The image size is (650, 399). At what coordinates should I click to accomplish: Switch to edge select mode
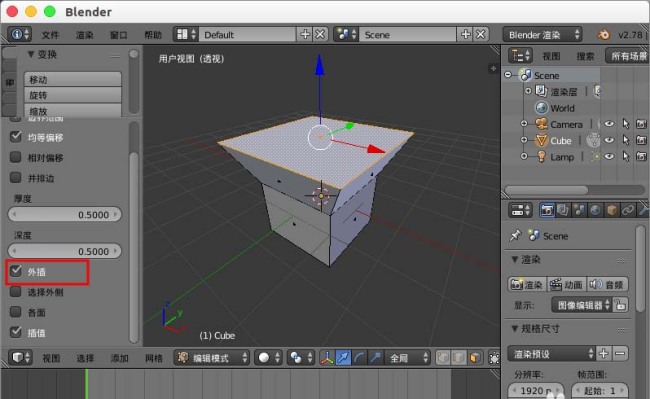458,358
